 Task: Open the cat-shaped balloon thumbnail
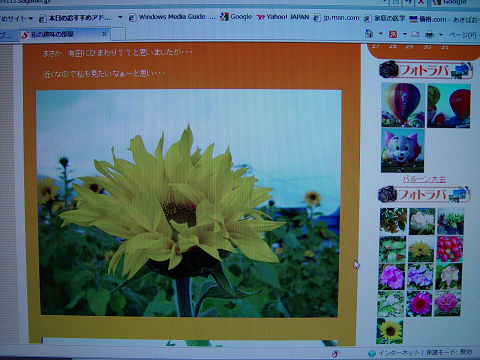(x=402, y=151)
